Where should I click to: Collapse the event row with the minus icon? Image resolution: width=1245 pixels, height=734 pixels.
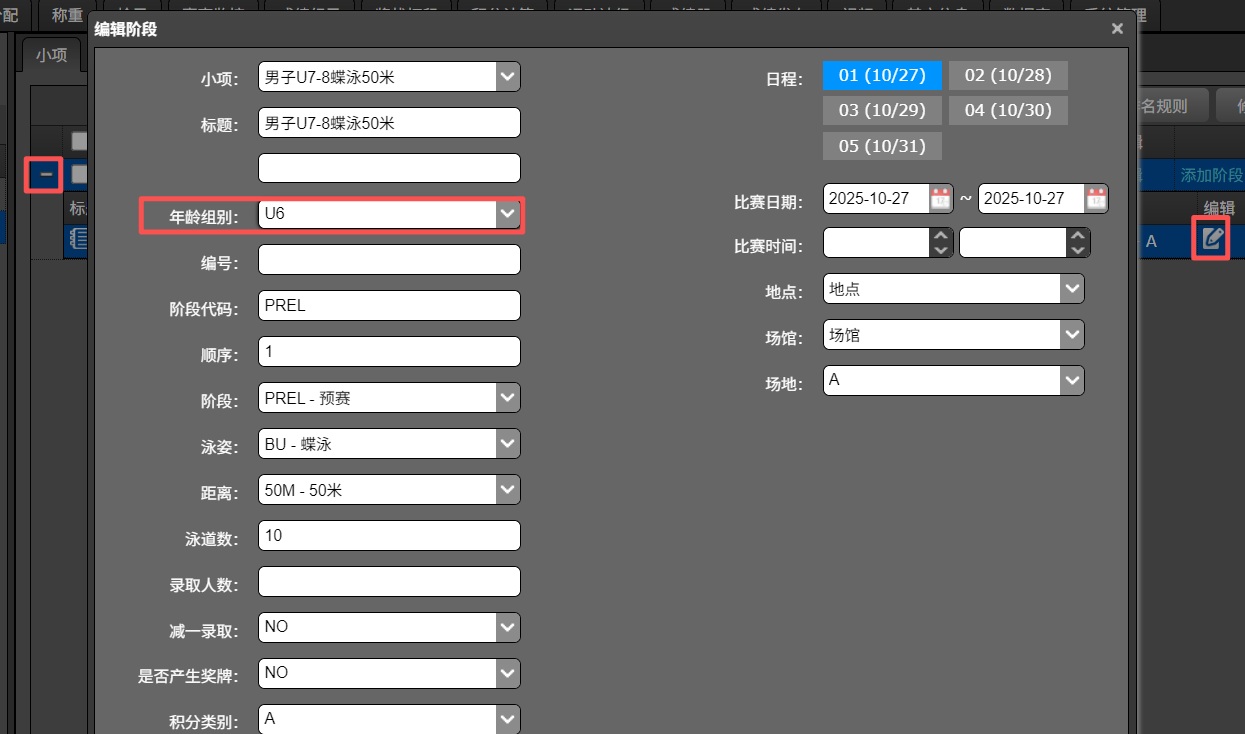[x=45, y=175]
